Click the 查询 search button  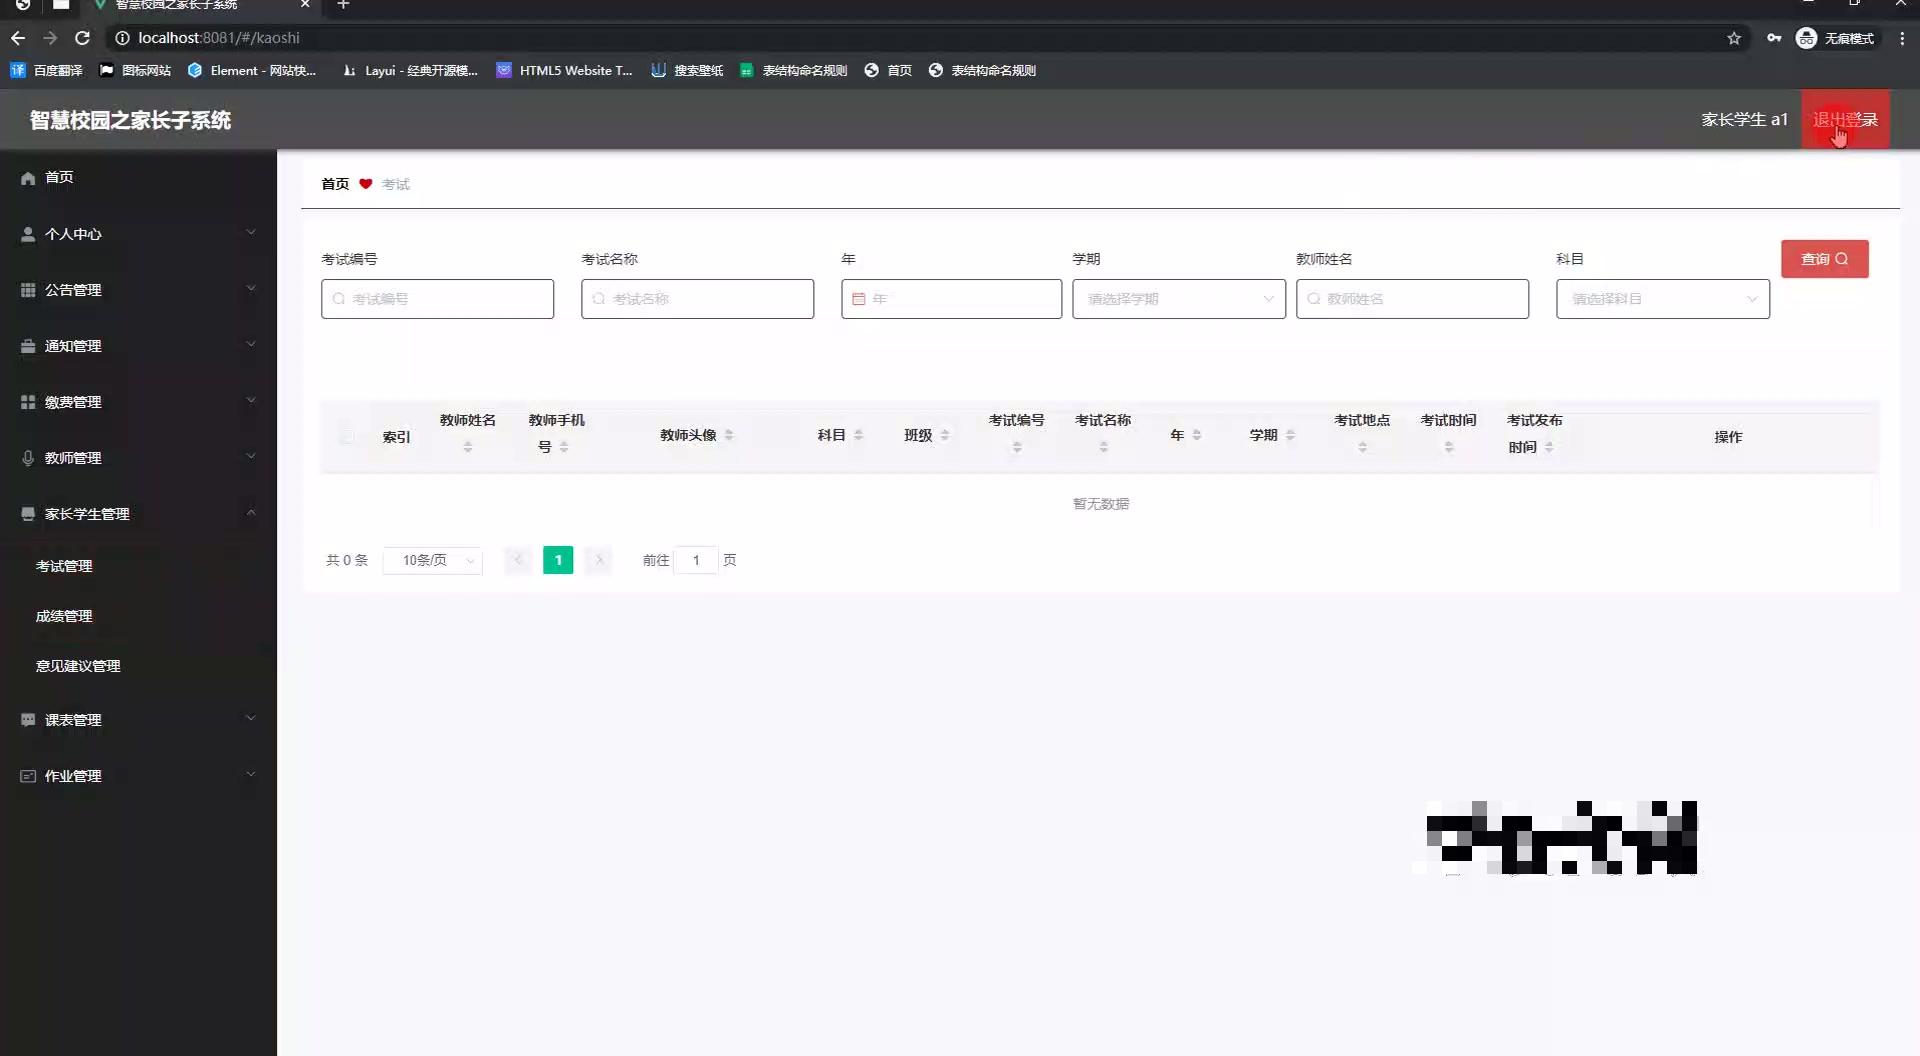coord(1824,259)
